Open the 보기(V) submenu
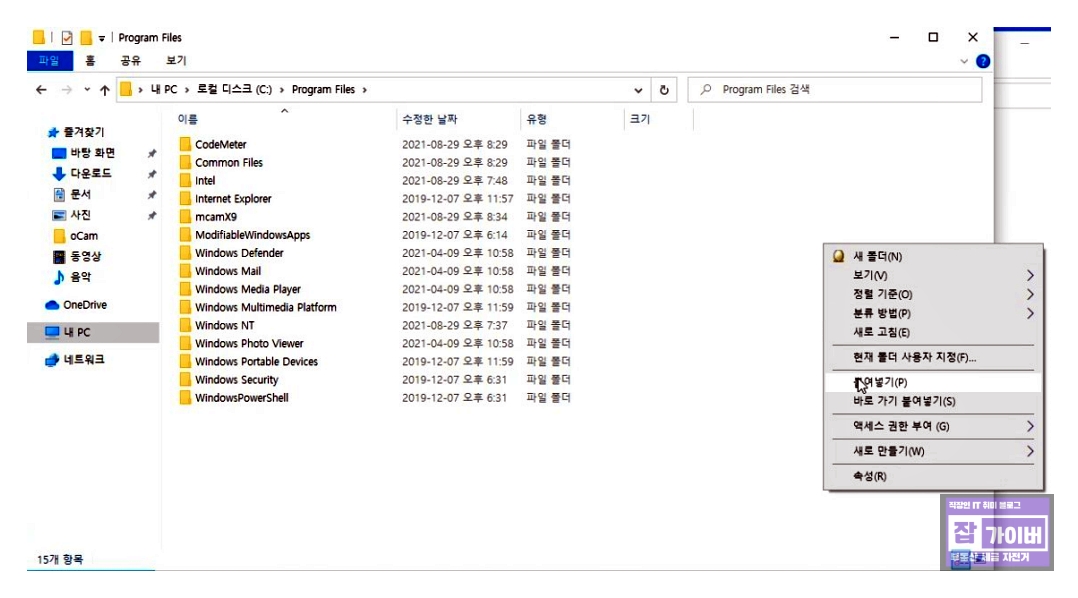The height and width of the screenshot is (598, 1078). (933, 275)
